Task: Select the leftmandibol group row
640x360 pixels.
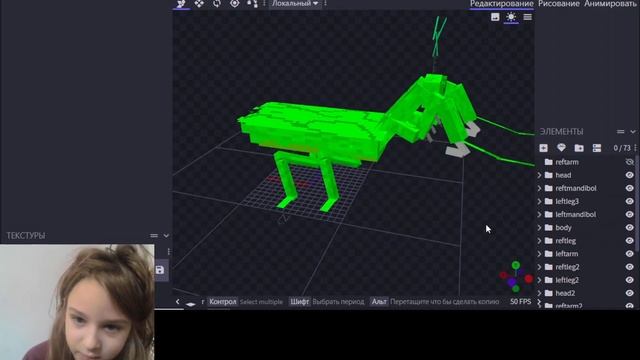Action: [x=587, y=214]
